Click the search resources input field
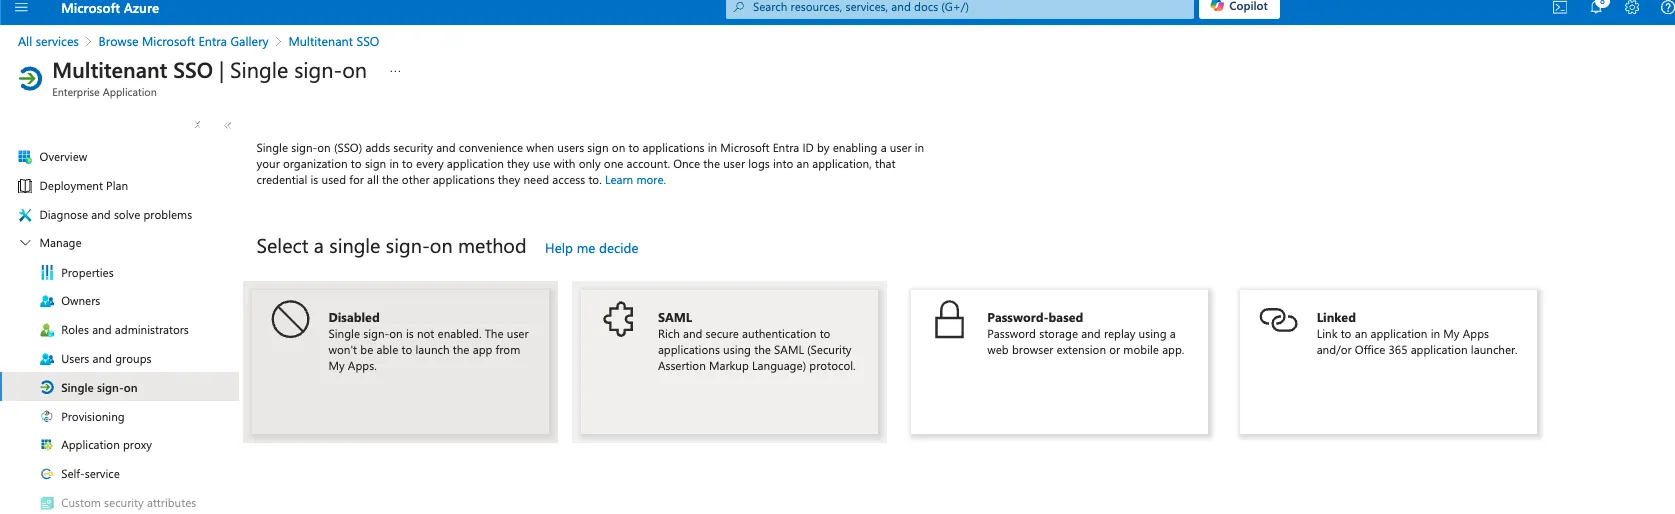The width and height of the screenshot is (1675, 514). [x=960, y=8]
